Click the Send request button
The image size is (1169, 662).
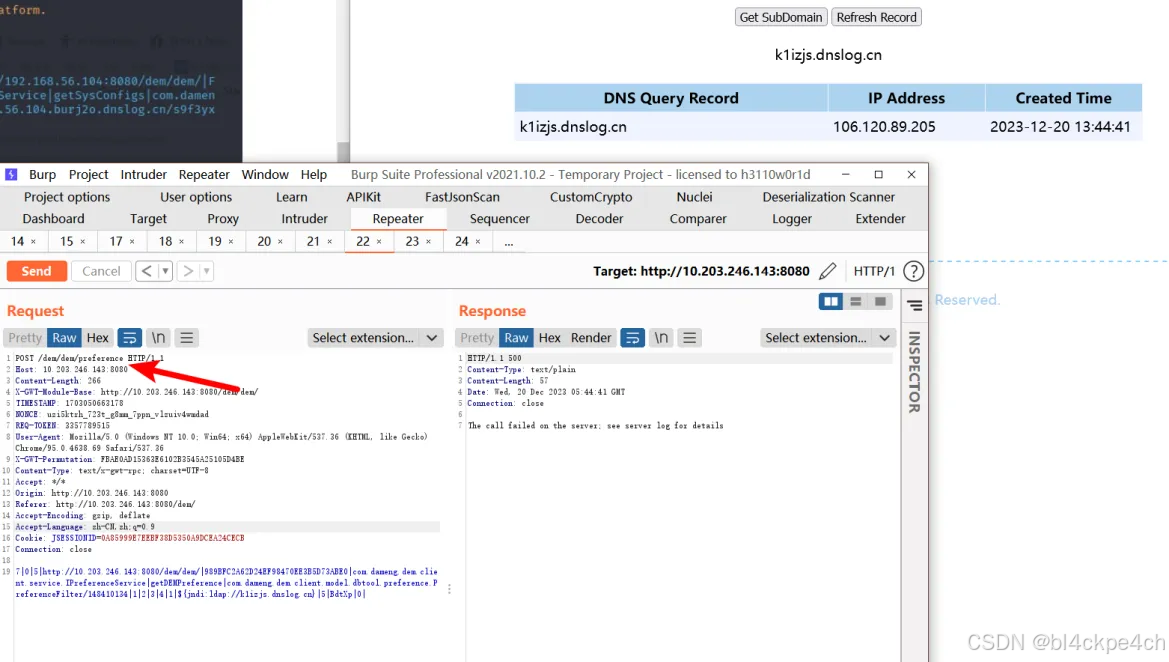click(37, 271)
